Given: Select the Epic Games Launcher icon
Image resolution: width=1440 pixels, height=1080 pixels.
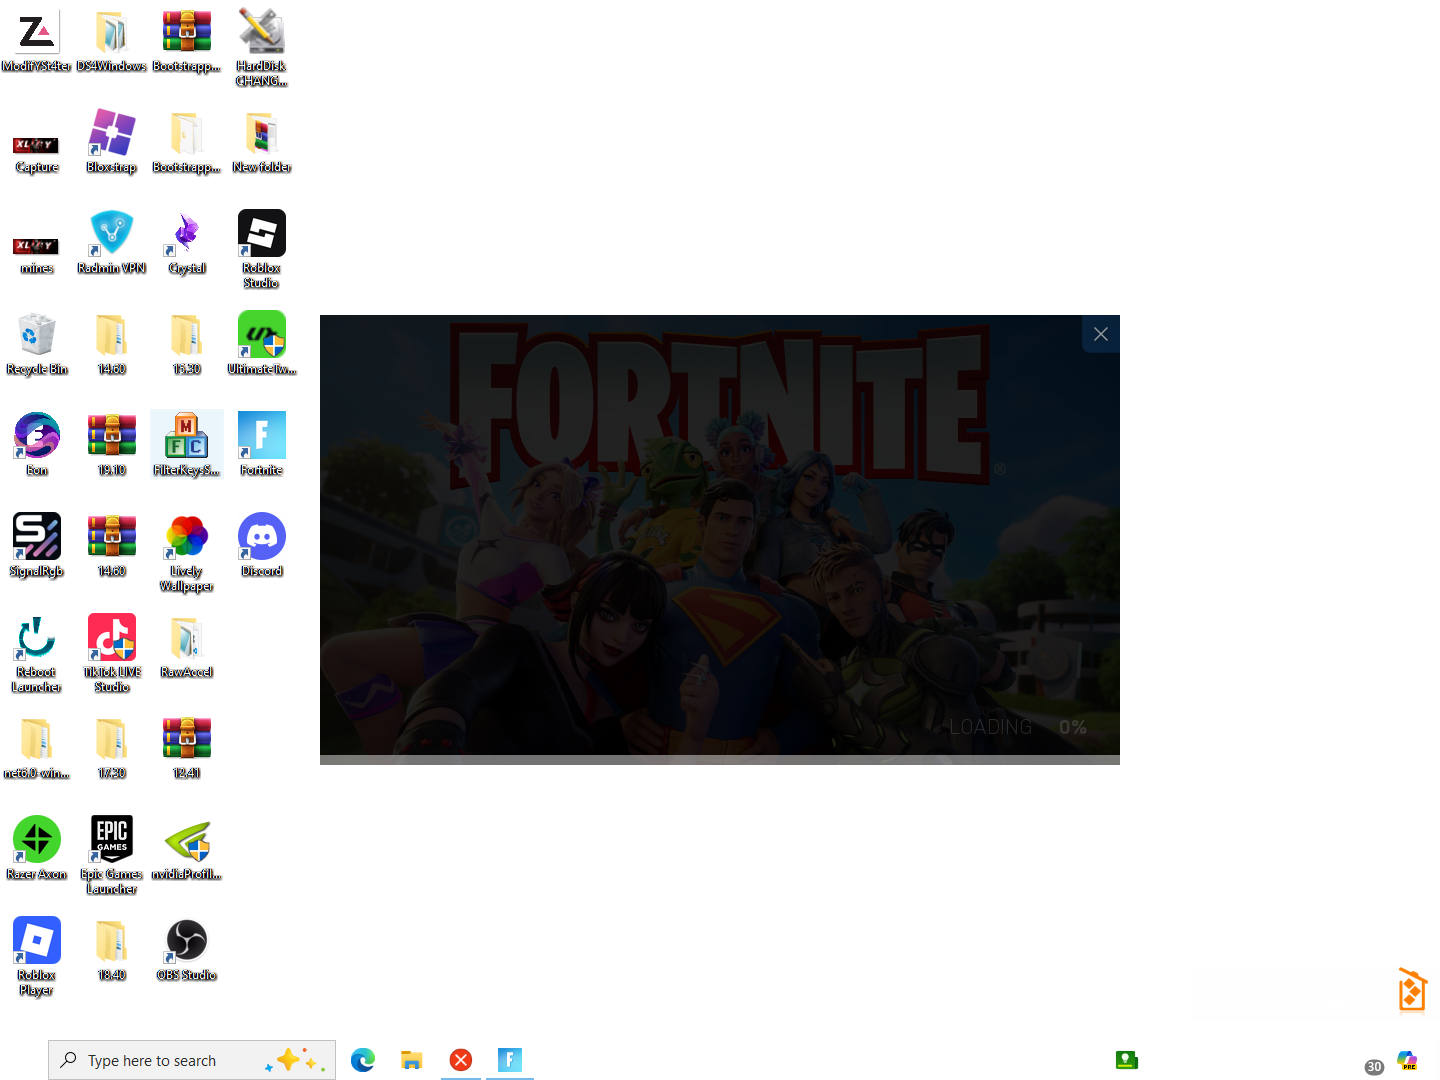Looking at the screenshot, I should 111,856.
